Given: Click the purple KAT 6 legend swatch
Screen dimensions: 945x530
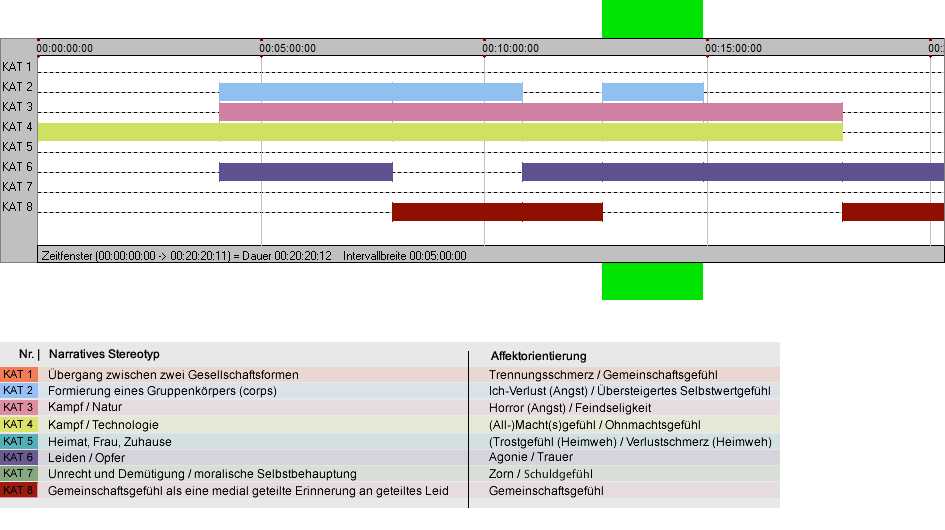Looking at the screenshot, I should coord(19,457).
